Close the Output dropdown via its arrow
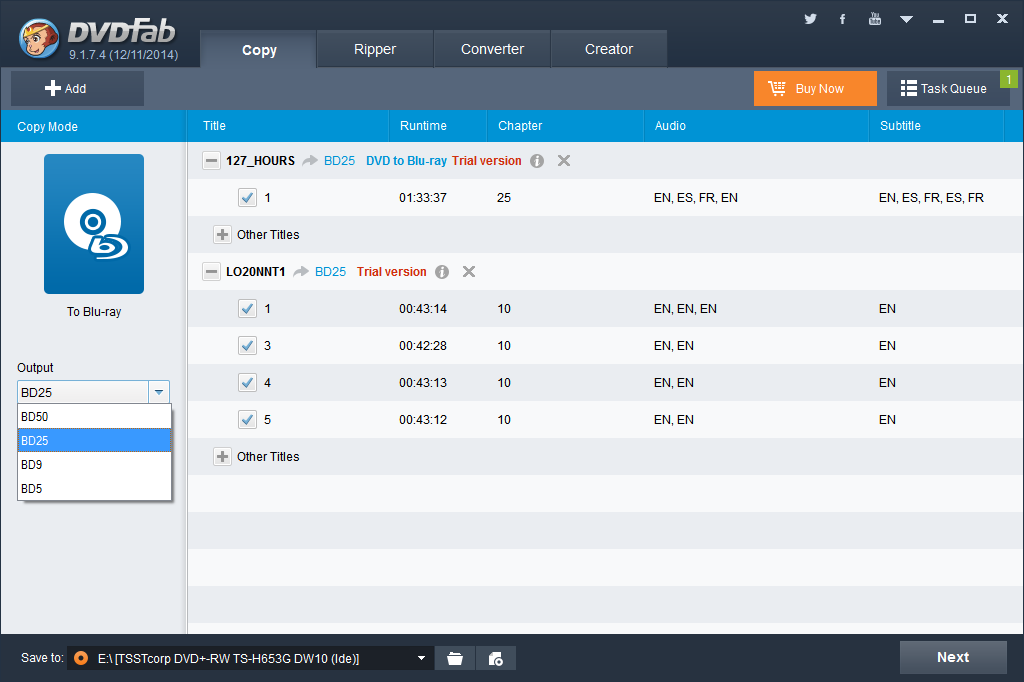This screenshot has width=1024, height=682. click(159, 392)
